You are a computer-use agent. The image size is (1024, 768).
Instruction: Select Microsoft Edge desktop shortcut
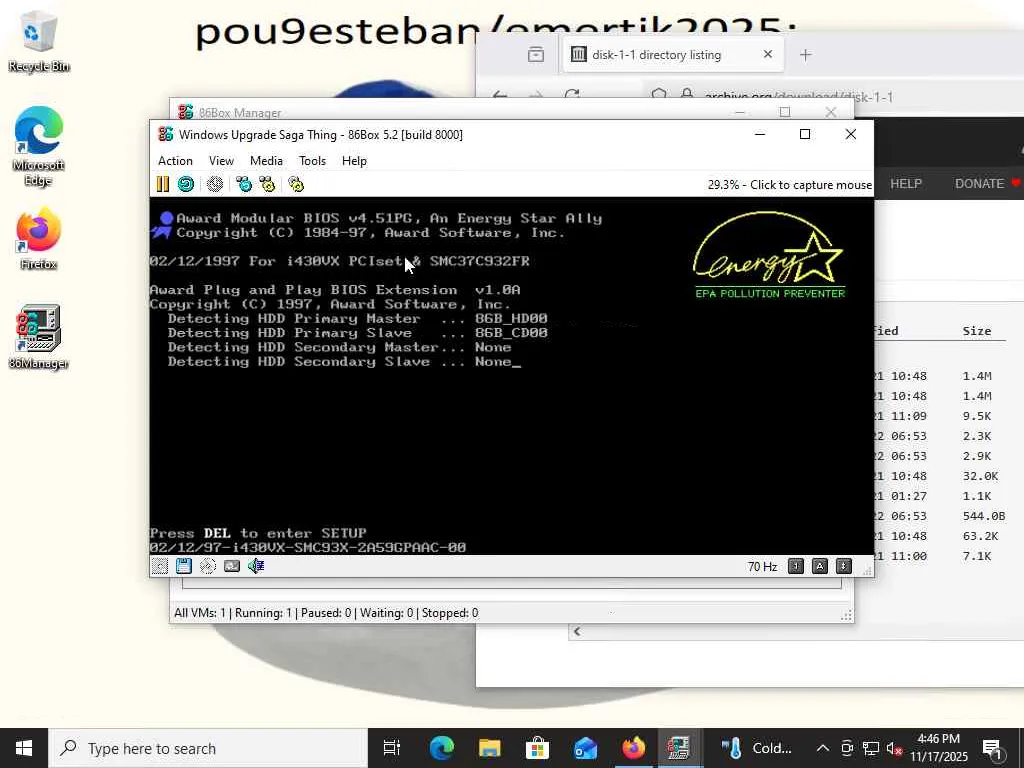(x=39, y=147)
